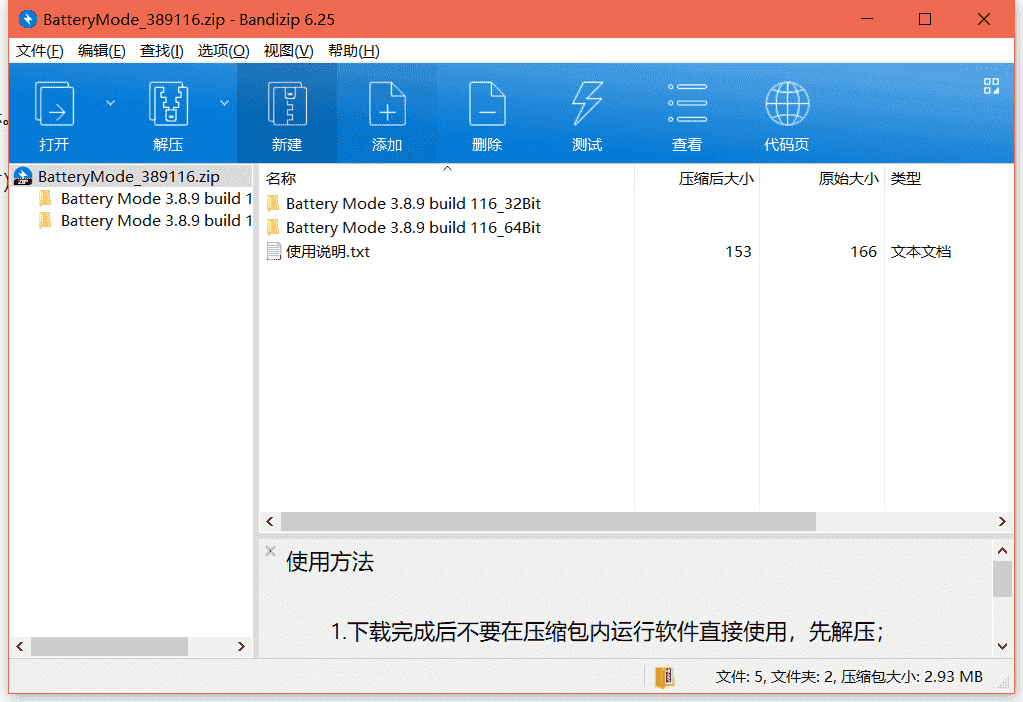Screen dimensions: 1023x702
Task: Click comment pane scrollbar down arrow
Action: point(1002,647)
